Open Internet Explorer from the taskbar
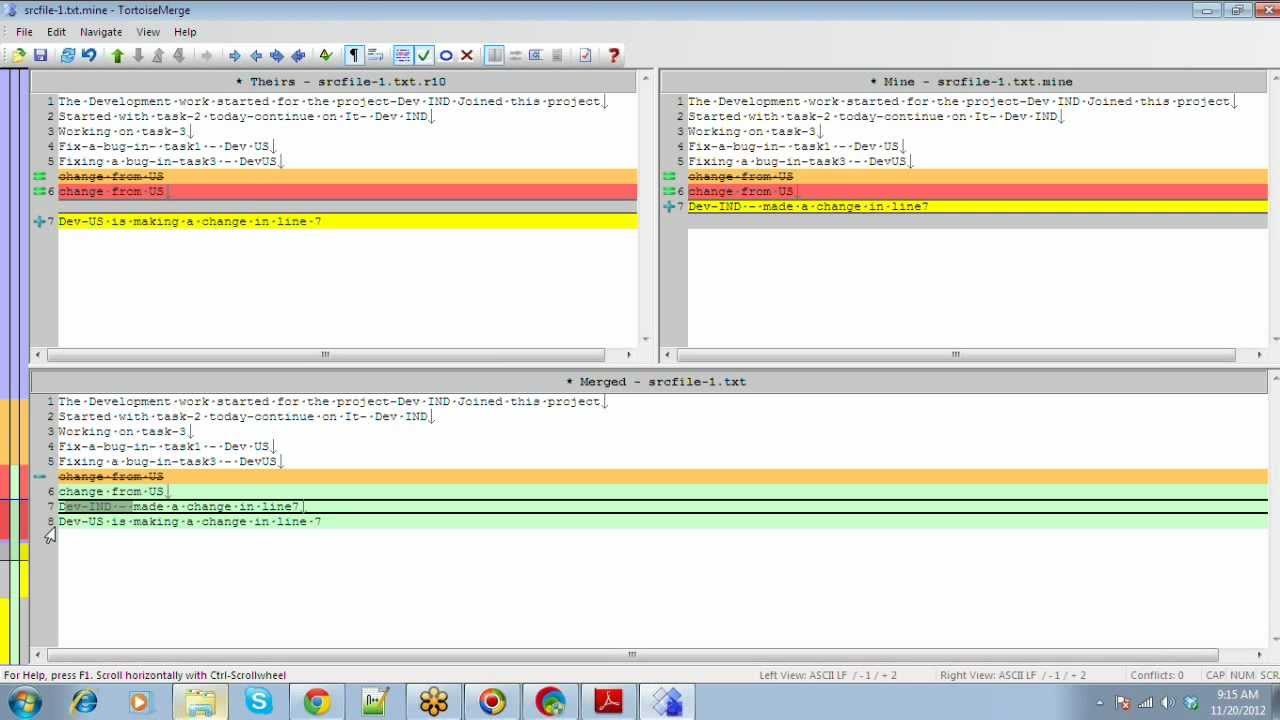Screen dimensions: 1280x720 [84, 702]
